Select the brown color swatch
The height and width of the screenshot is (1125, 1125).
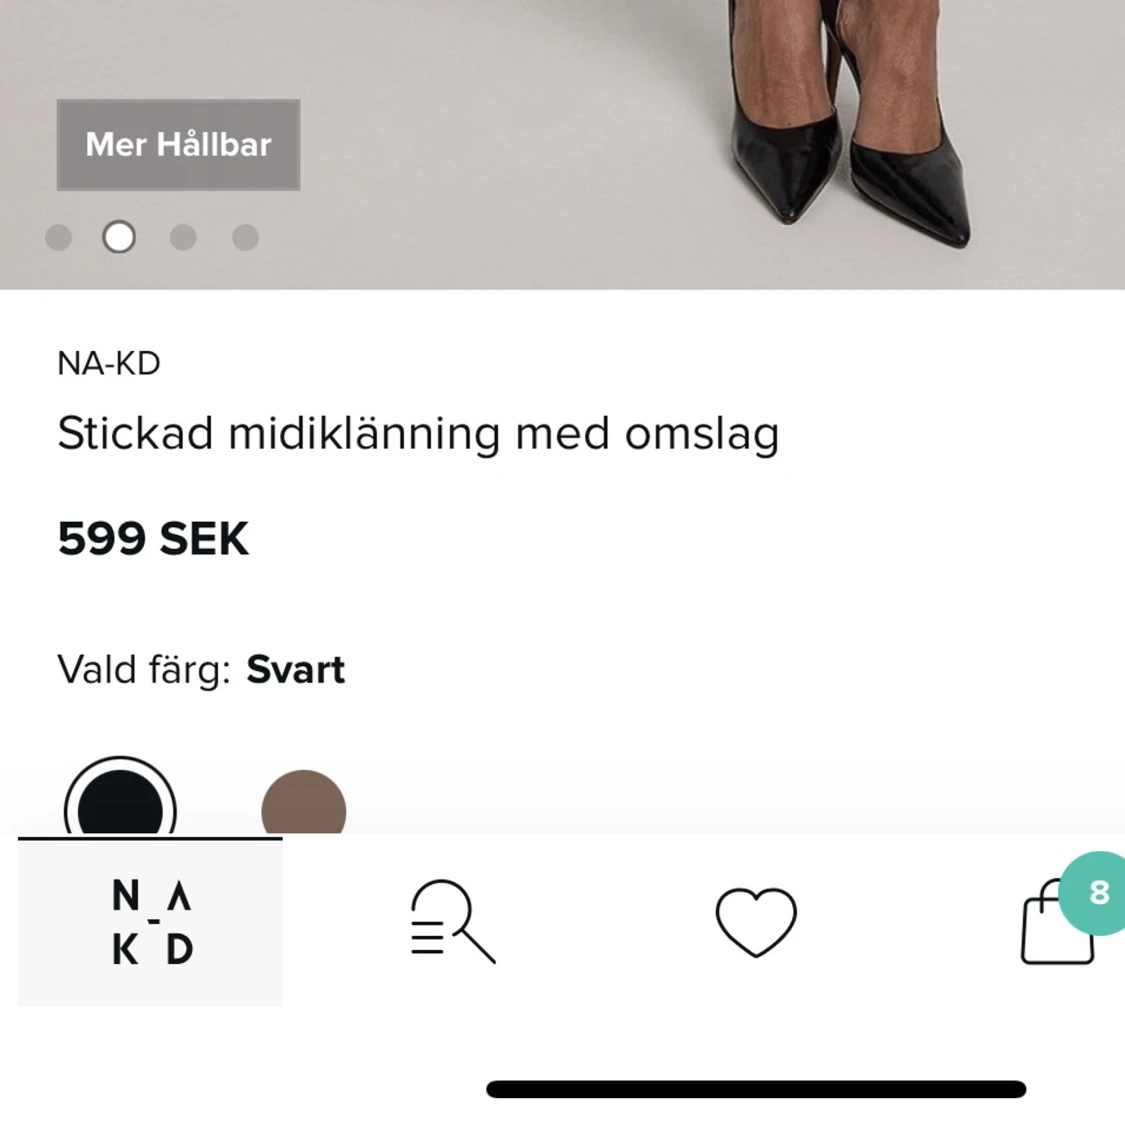(x=305, y=805)
